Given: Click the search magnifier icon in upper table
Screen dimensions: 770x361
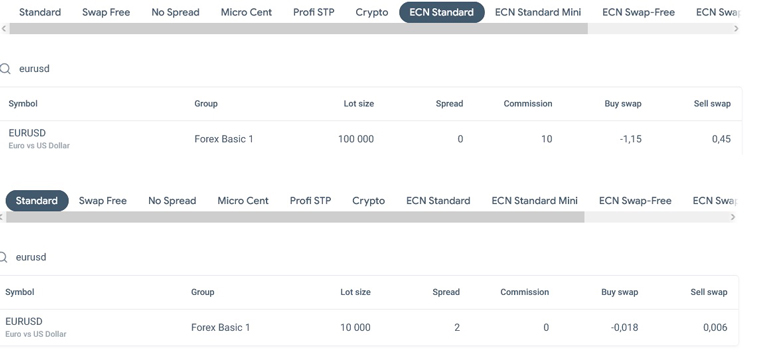Looking at the screenshot, I should coord(5,69).
